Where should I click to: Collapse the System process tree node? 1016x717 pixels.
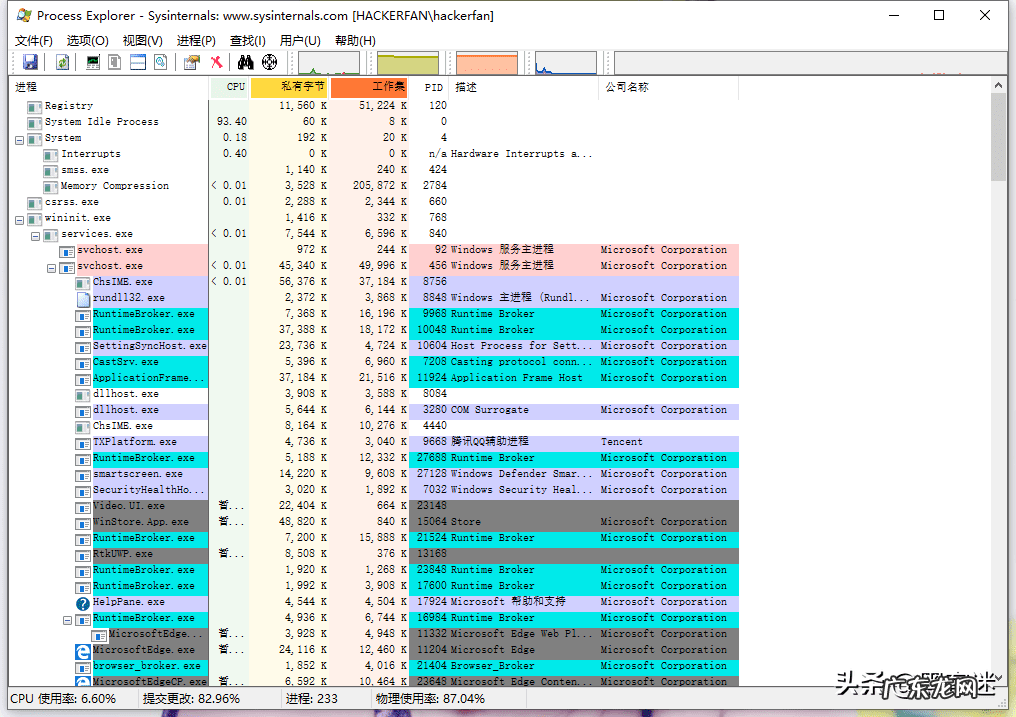[20, 138]
